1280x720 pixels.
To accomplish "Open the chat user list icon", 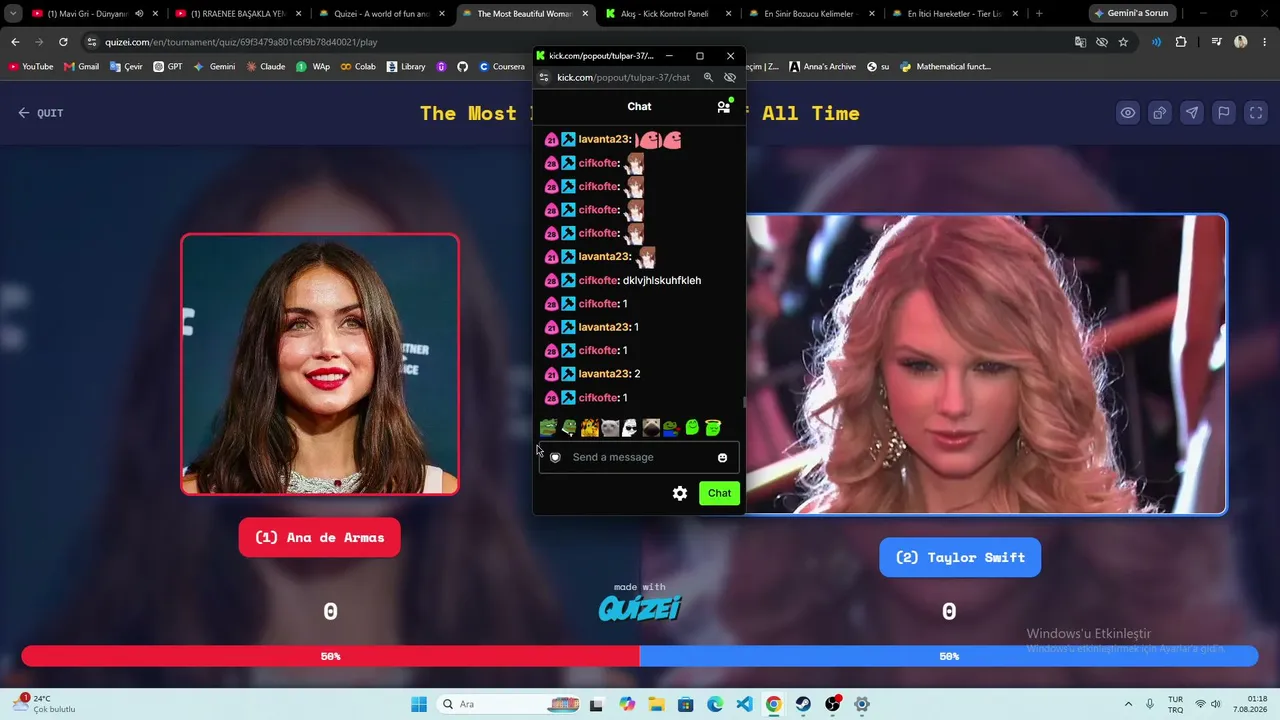I will click(724, 106).
